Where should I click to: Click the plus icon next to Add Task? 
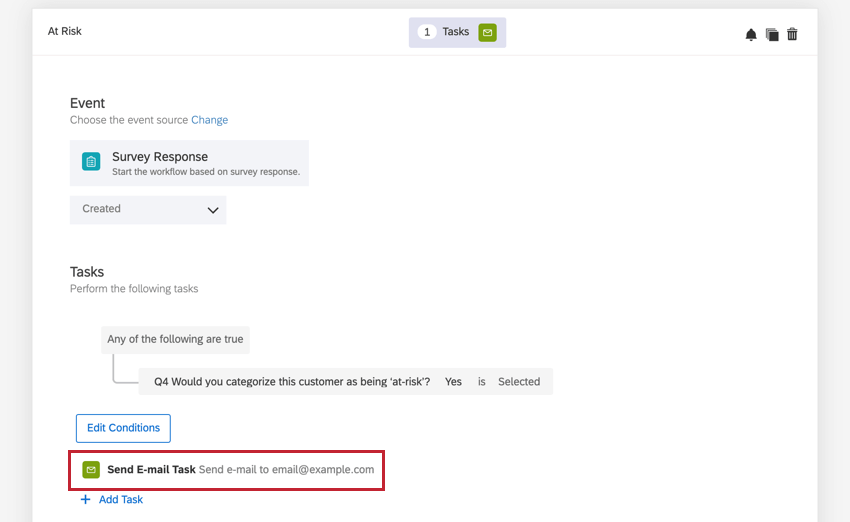[85, 499]
